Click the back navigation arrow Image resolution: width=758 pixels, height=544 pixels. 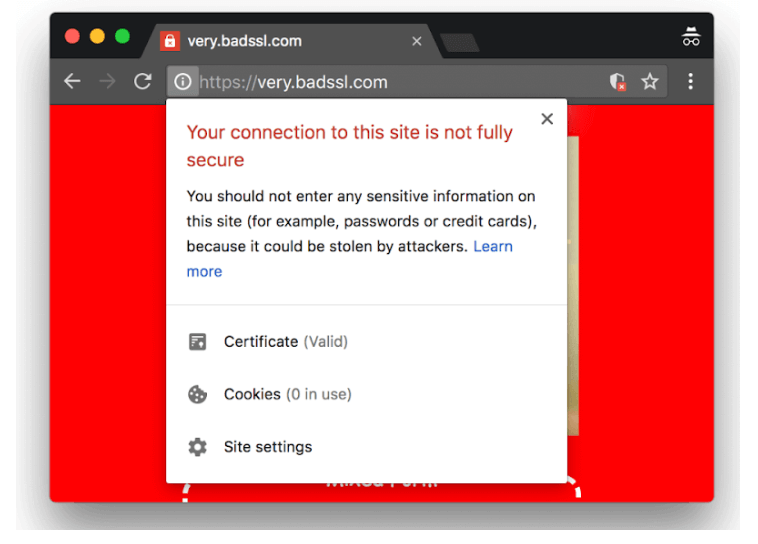coord(72,82)
